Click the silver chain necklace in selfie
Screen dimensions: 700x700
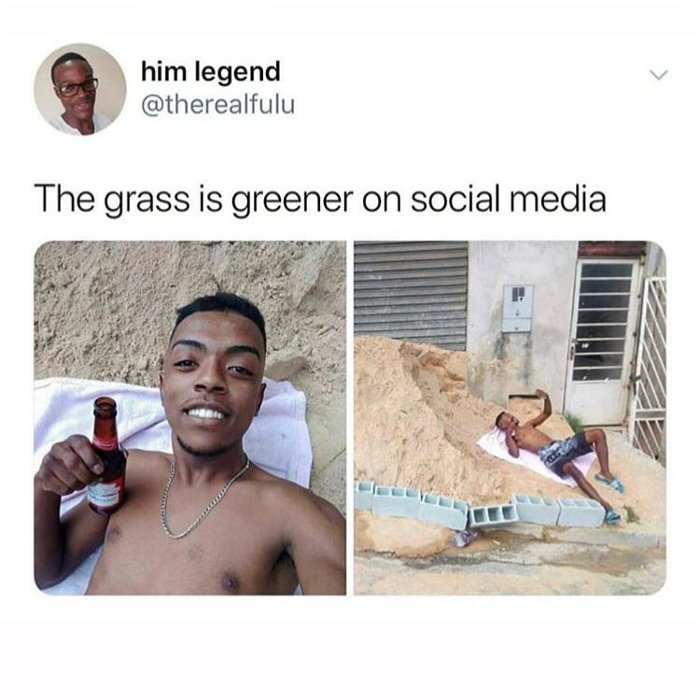tap(204, 497)
